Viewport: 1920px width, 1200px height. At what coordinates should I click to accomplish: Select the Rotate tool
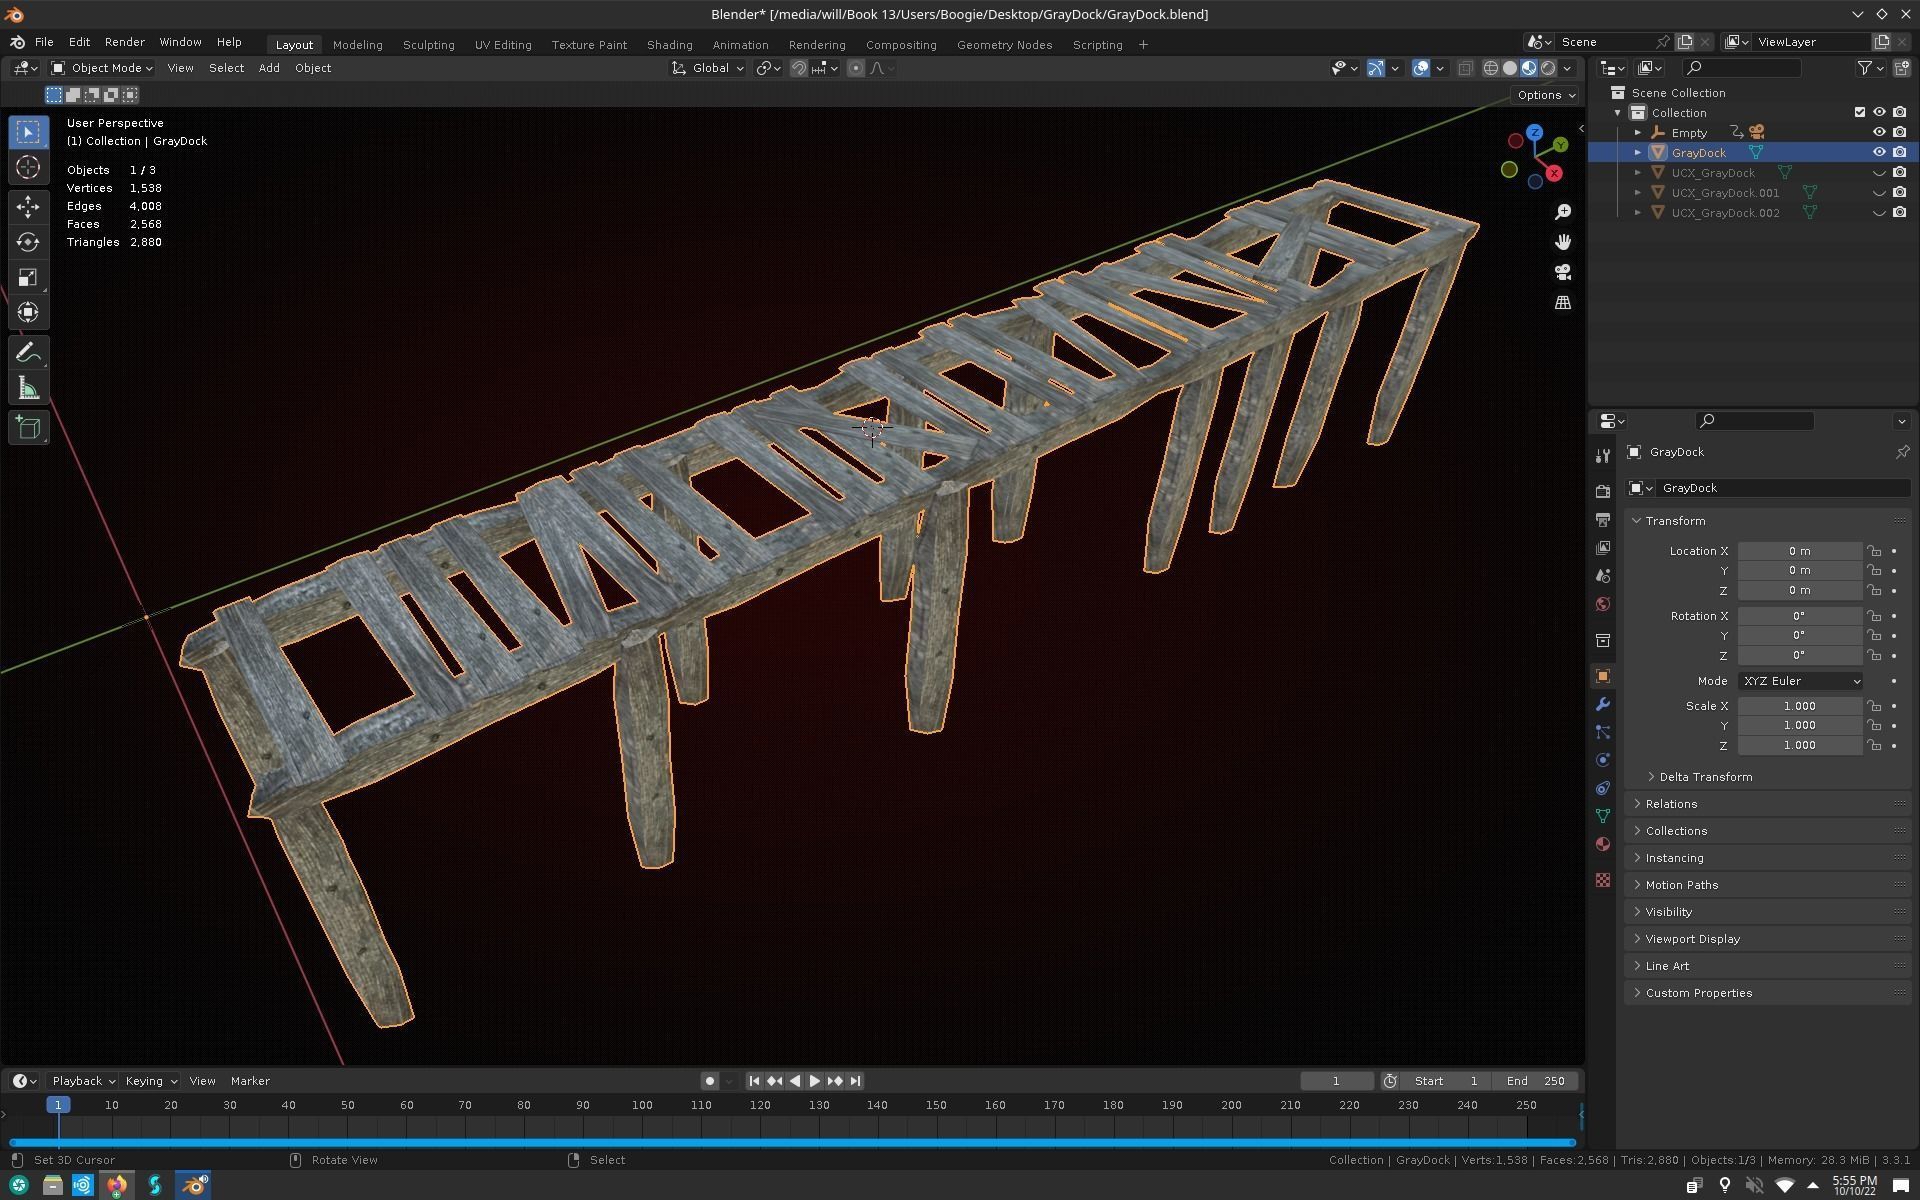coord(28,242)
